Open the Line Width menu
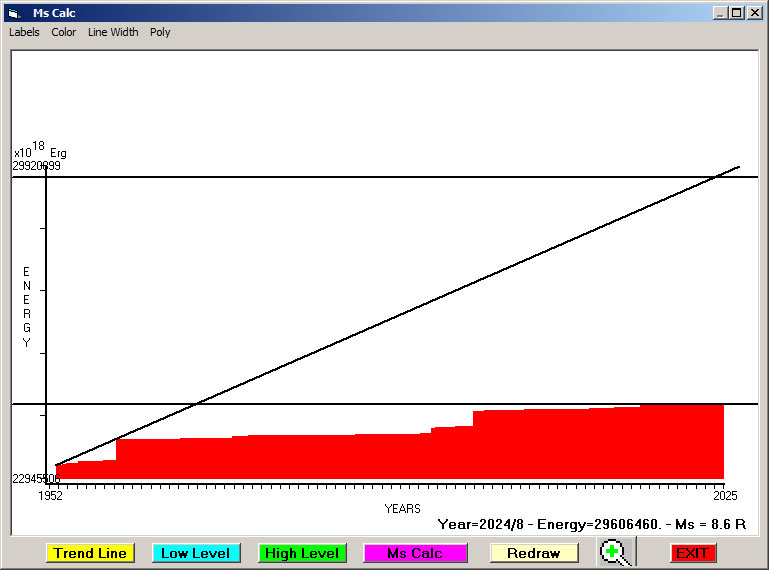 pyautogui.click(x=113, y=32)
